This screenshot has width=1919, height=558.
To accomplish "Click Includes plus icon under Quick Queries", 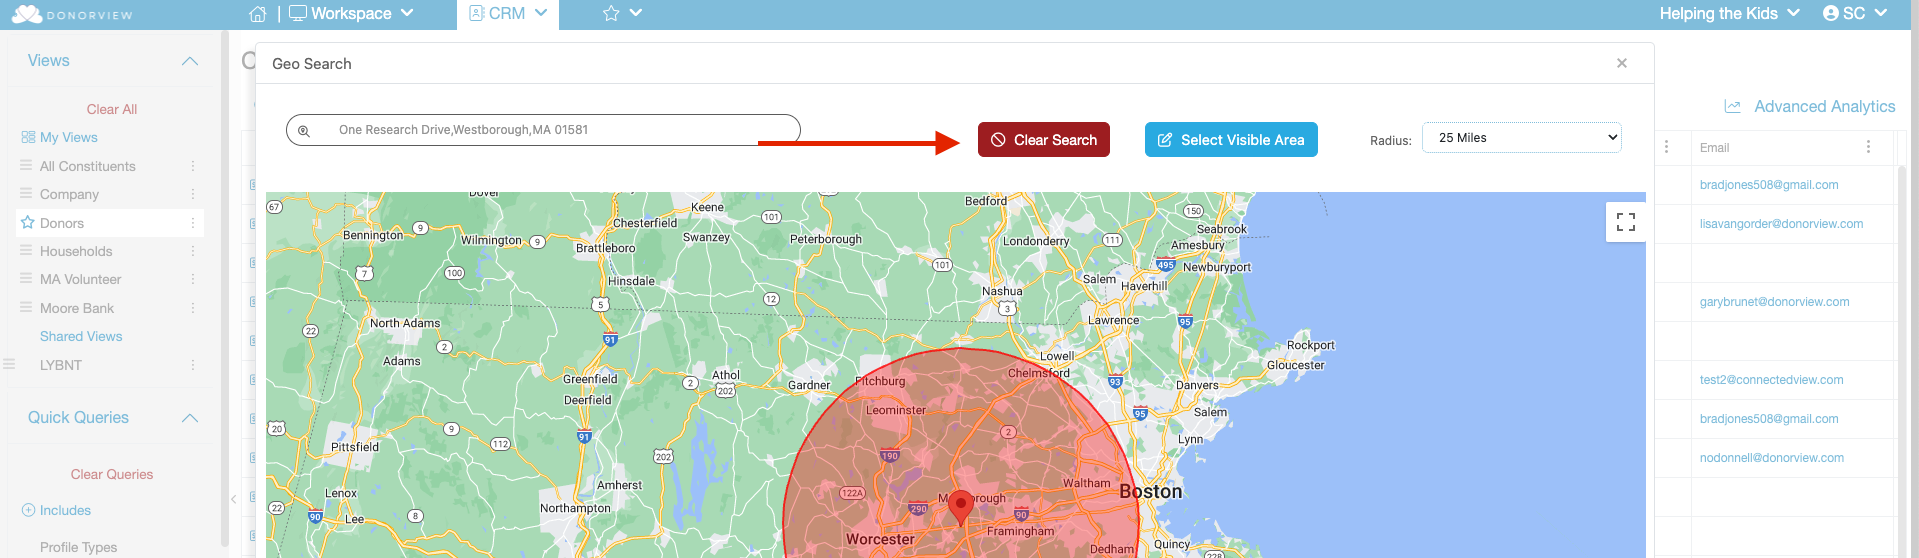I will [28, 510].
